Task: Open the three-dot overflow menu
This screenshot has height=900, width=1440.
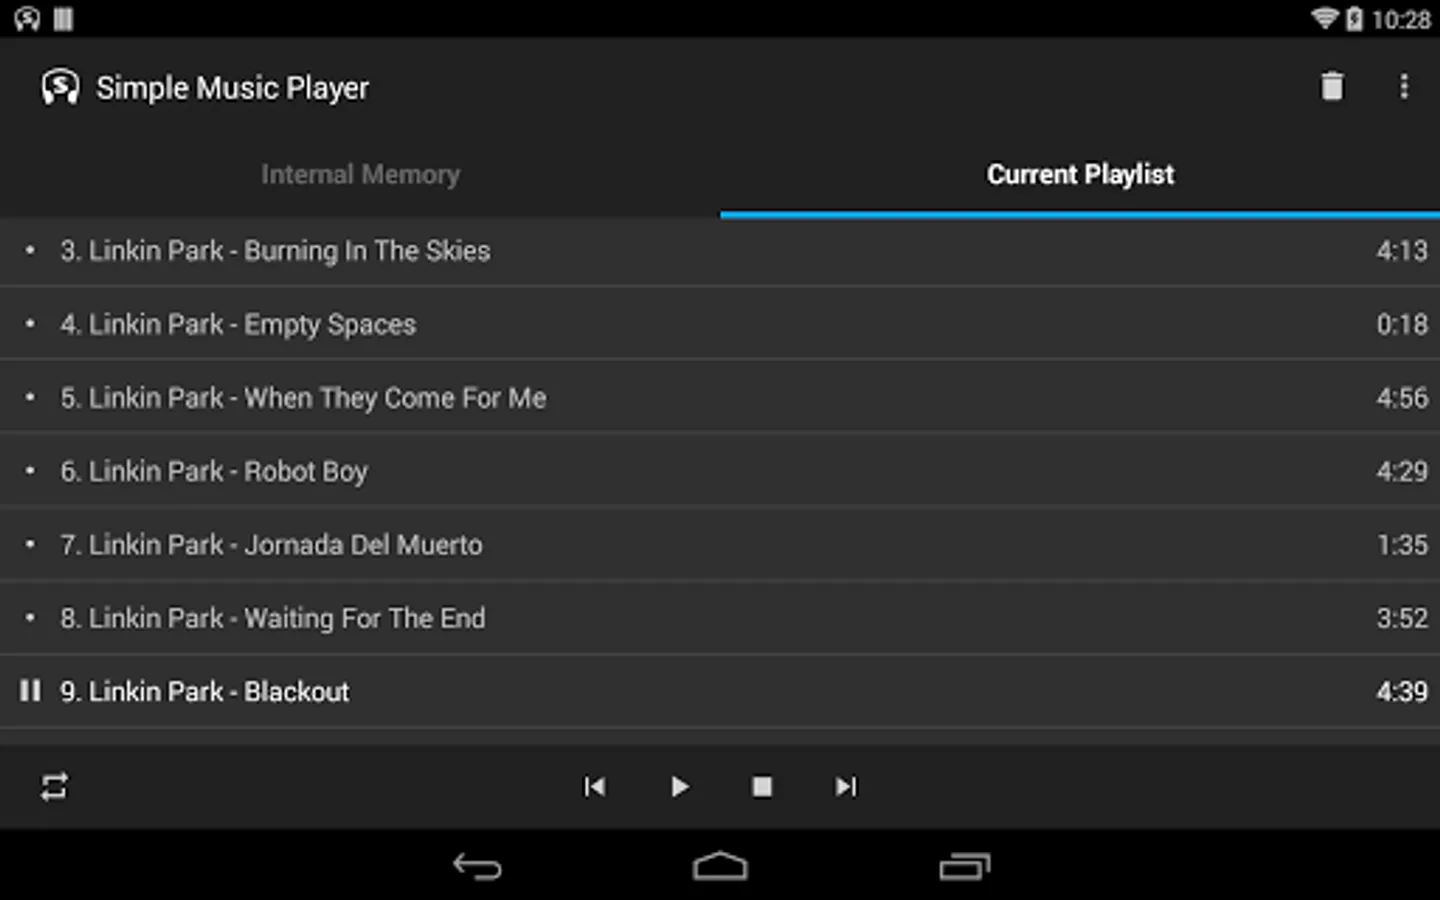Action: point(1404,87)
